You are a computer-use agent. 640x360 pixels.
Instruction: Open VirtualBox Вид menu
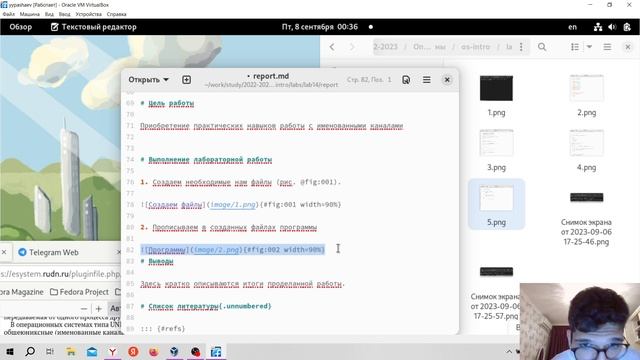pyautogui.click(x=49, y=14)
